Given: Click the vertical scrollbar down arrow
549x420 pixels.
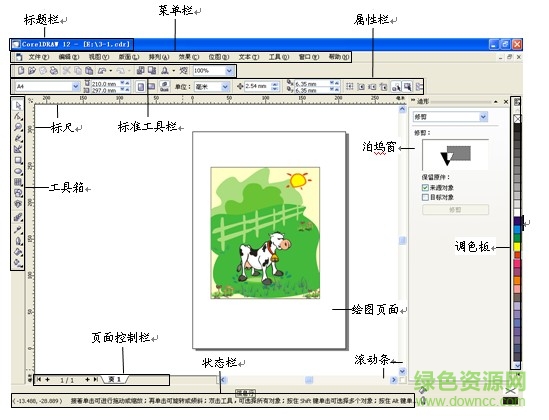Looking at the screenshot, I should (402, 371).
